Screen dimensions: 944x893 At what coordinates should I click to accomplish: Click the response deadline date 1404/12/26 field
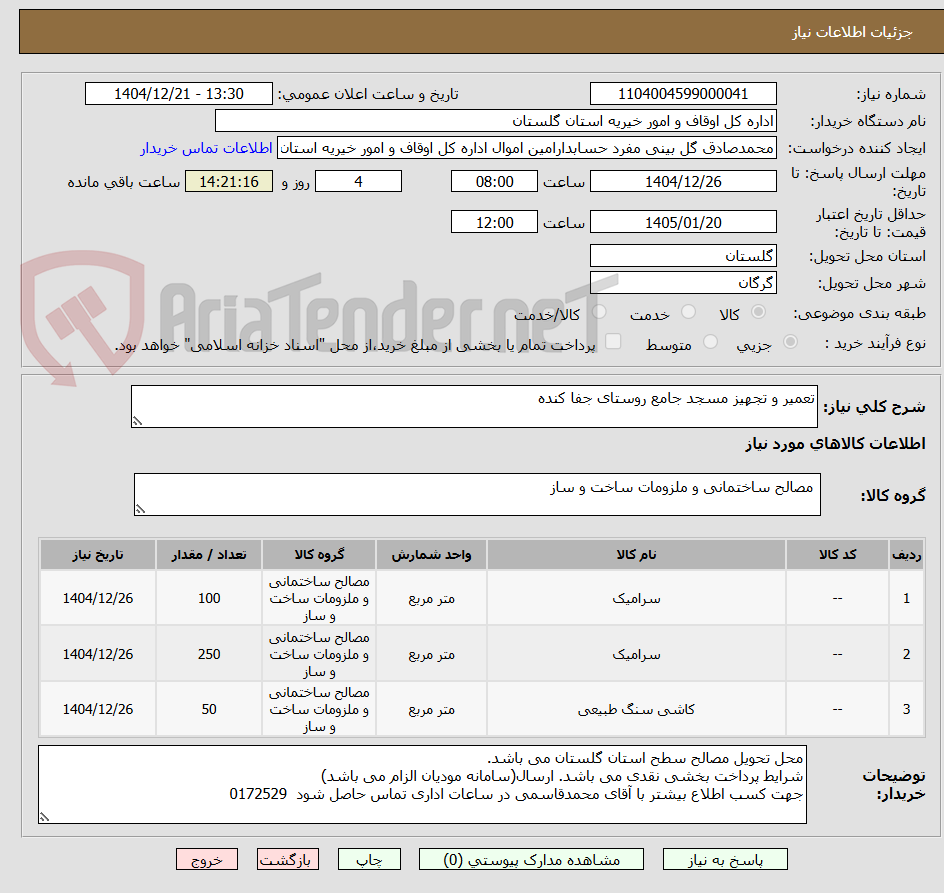coord(683,181)
